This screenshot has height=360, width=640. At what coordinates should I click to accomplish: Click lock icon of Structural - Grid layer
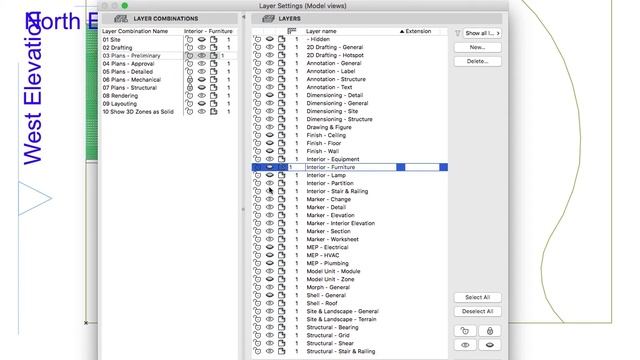point(257,335)
